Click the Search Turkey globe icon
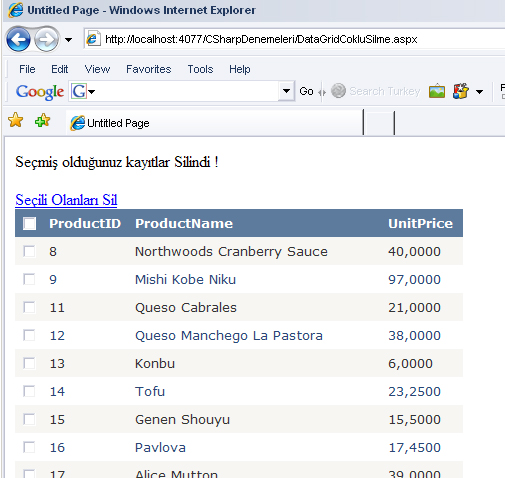The width and height of the screenshot is (505, 478). (x=338, y=91)
